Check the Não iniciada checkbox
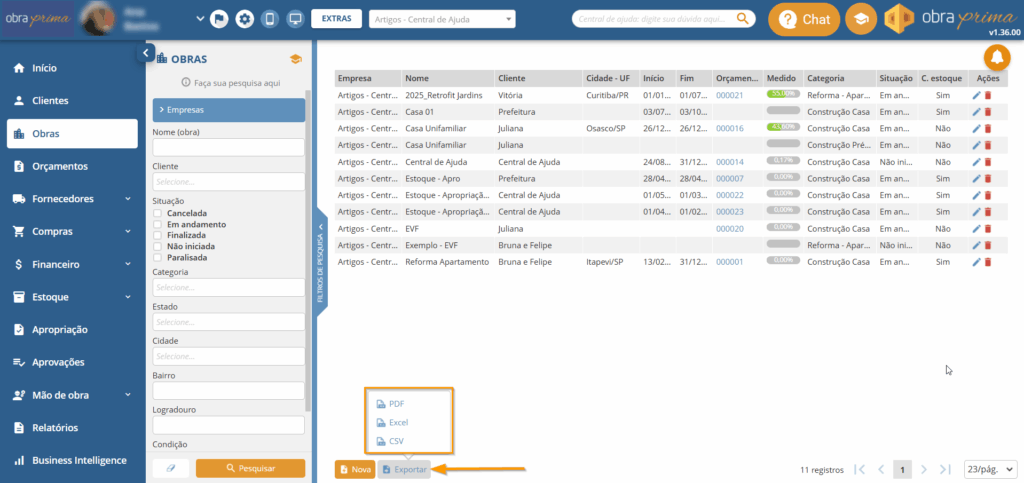 click(157, 246)
